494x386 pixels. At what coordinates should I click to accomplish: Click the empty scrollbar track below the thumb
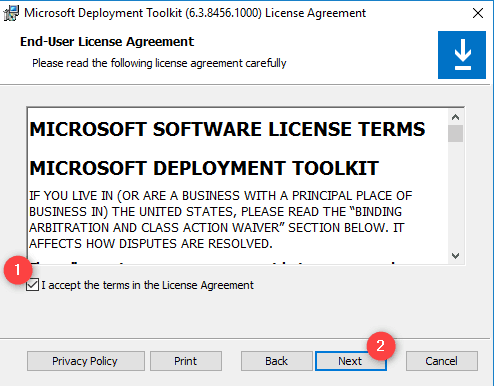(x=455, y=195)
